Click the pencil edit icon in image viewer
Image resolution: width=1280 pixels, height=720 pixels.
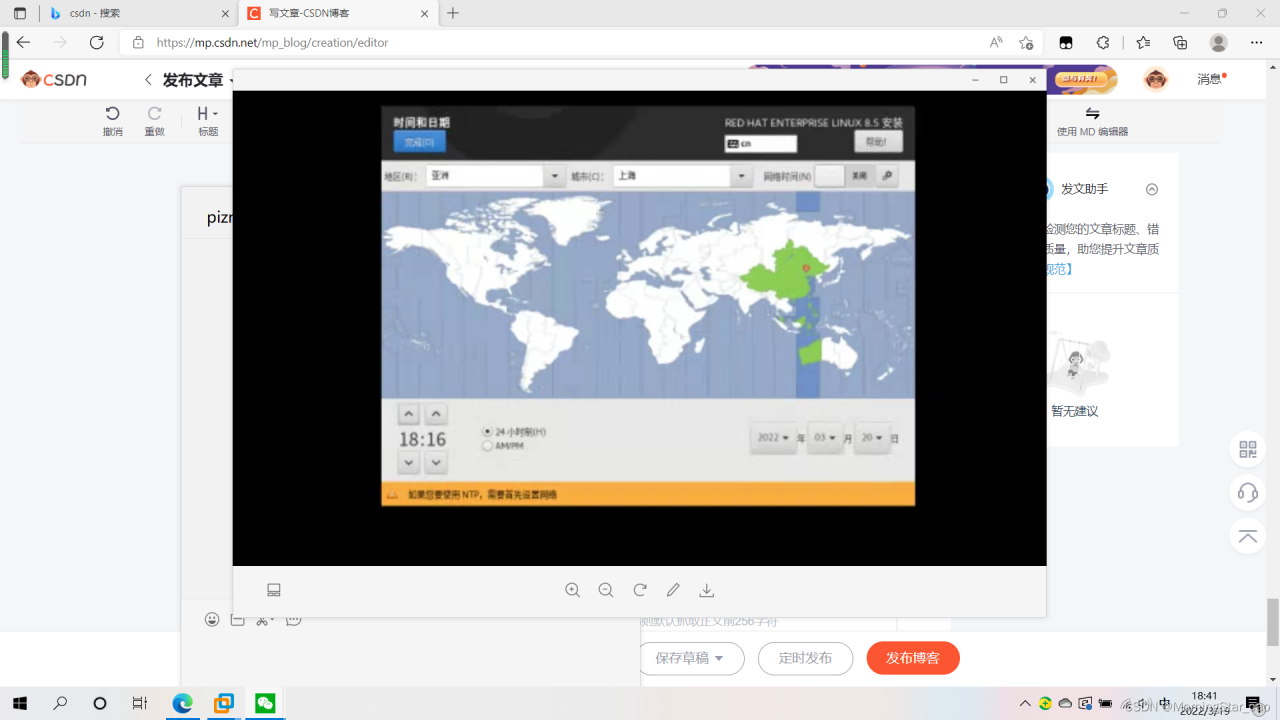pyautogui.click(x=673, y=590)
